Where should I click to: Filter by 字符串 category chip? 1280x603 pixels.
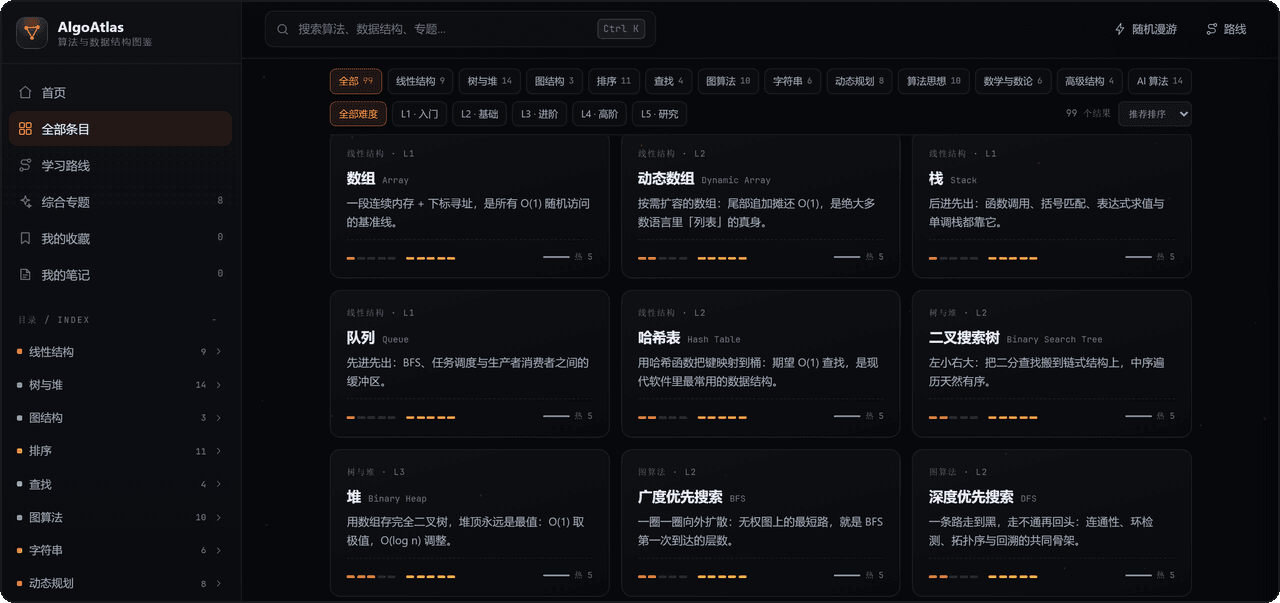[x=793, y=81]
